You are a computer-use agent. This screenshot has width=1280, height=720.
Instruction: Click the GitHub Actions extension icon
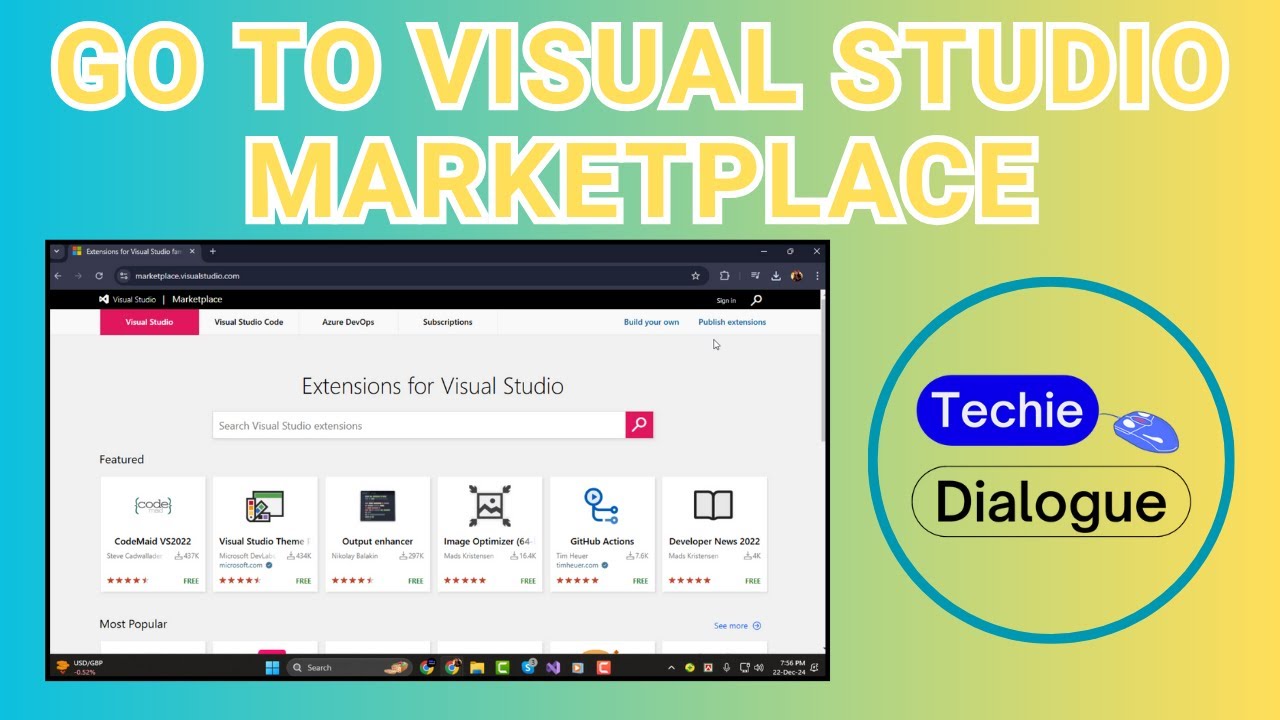click(x=602, y=506)
